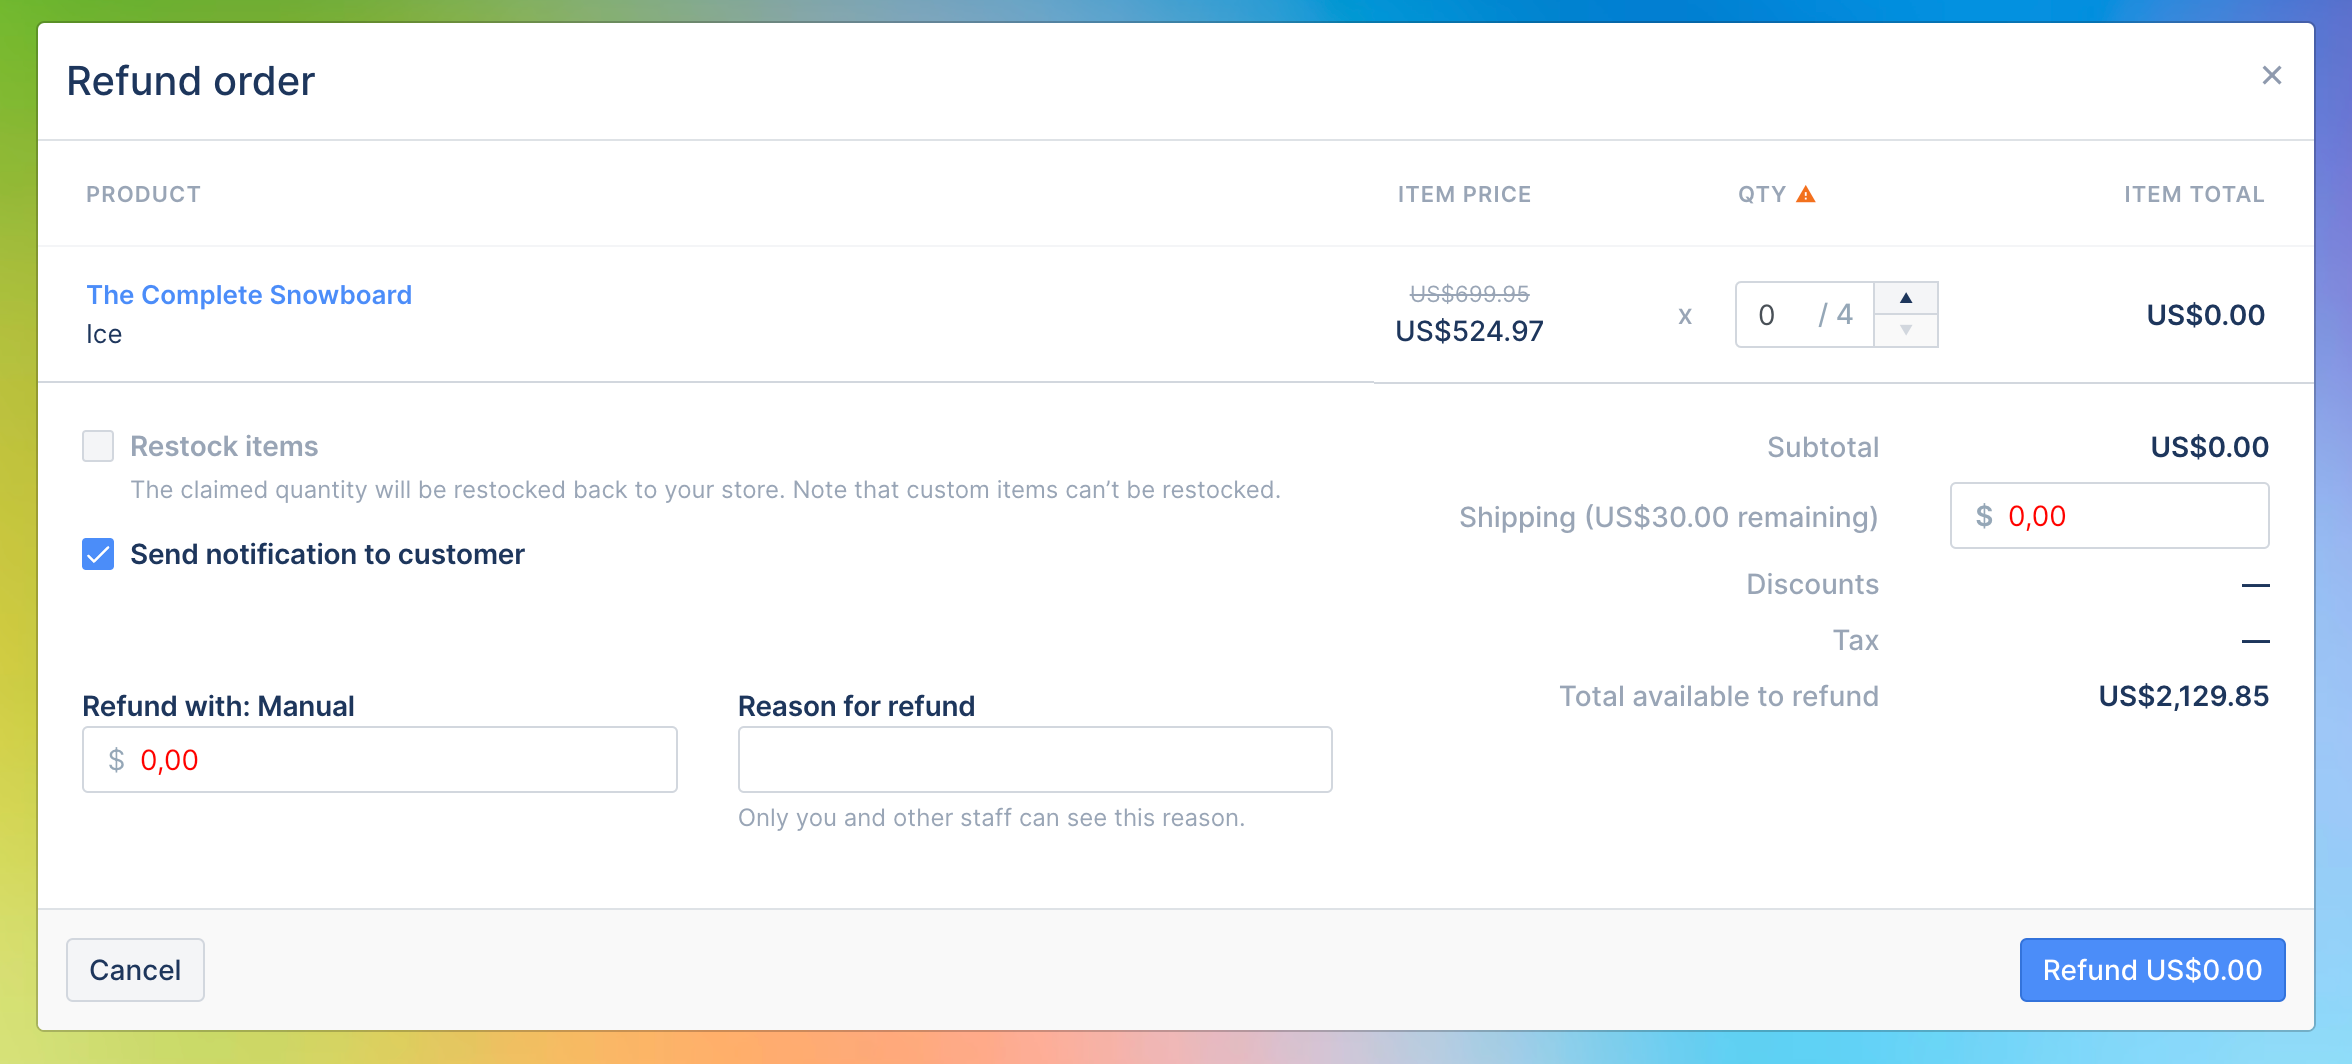Select the quantity input showing 0
The width and height of the screenshot is (2352, 1064).
tap(1804, 315)
